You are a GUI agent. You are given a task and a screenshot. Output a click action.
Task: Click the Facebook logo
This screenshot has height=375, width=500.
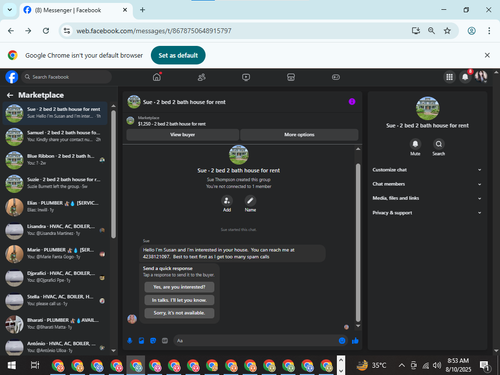pos(12,77)
